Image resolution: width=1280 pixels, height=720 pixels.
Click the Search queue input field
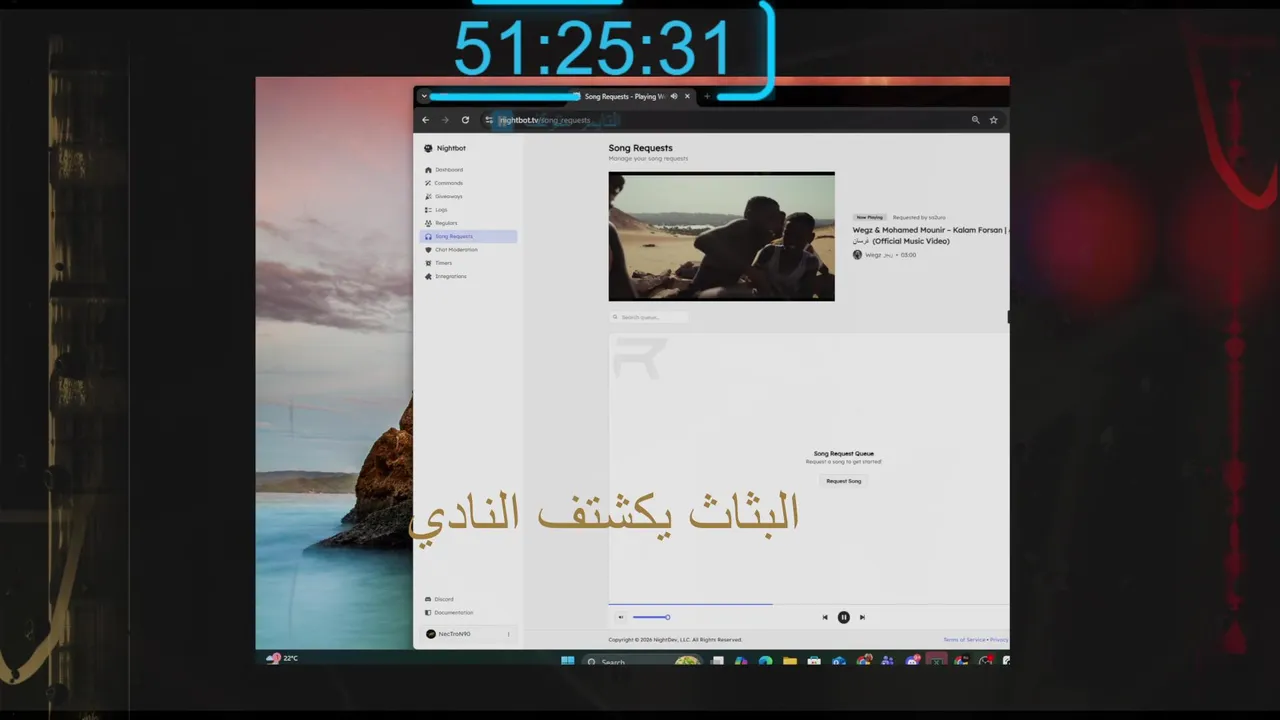(x=650, y=317)
